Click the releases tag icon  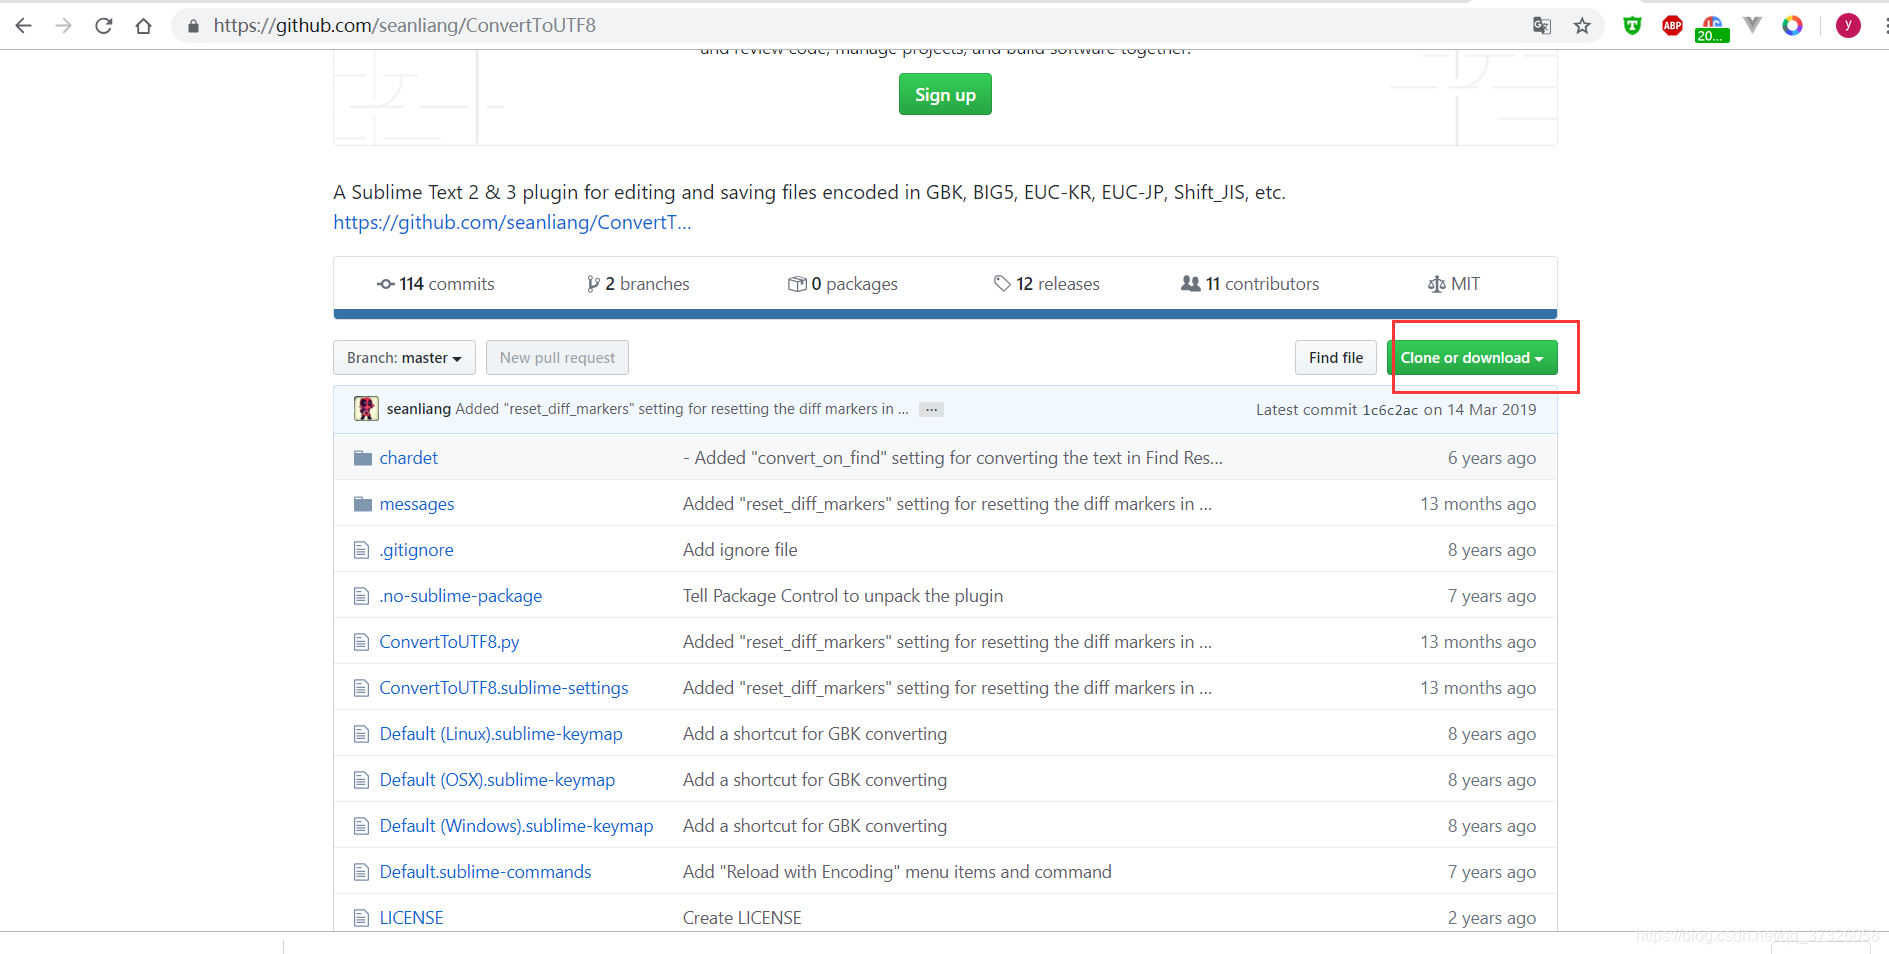[x=1002, y=284]
